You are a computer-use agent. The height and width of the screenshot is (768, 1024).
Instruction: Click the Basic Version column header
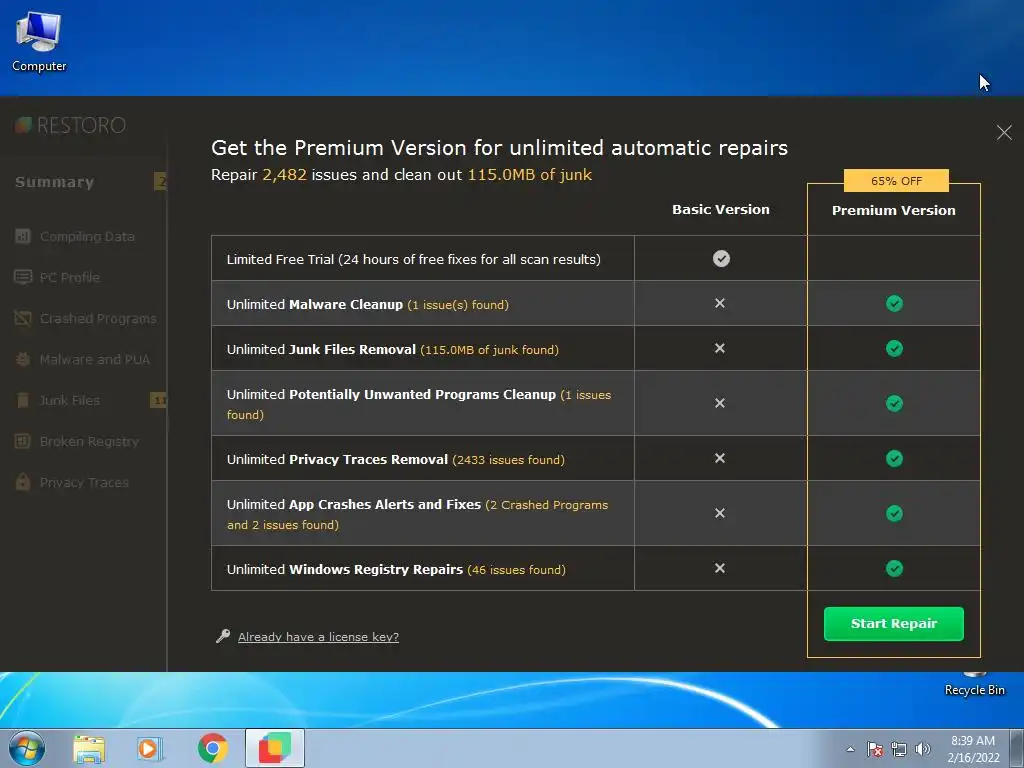721,210
